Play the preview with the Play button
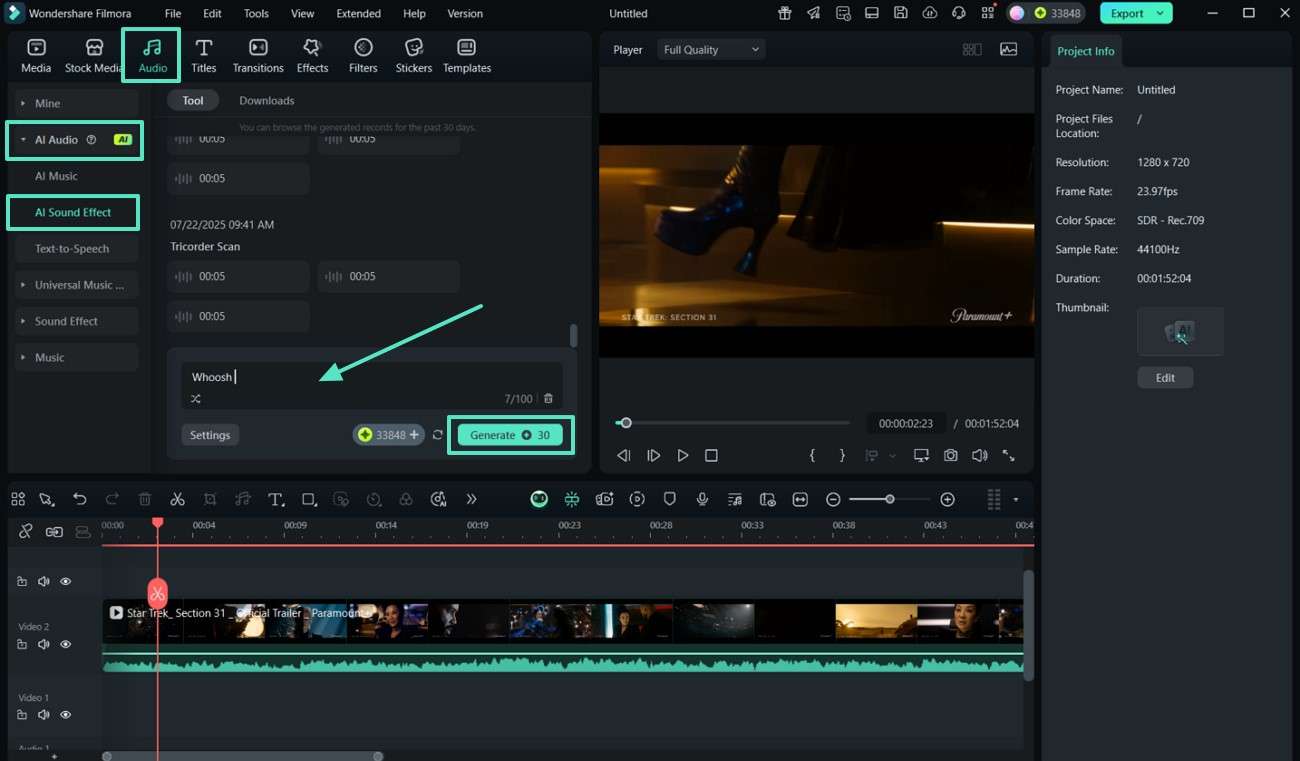 pyautogui.click(x=683, y=455)
